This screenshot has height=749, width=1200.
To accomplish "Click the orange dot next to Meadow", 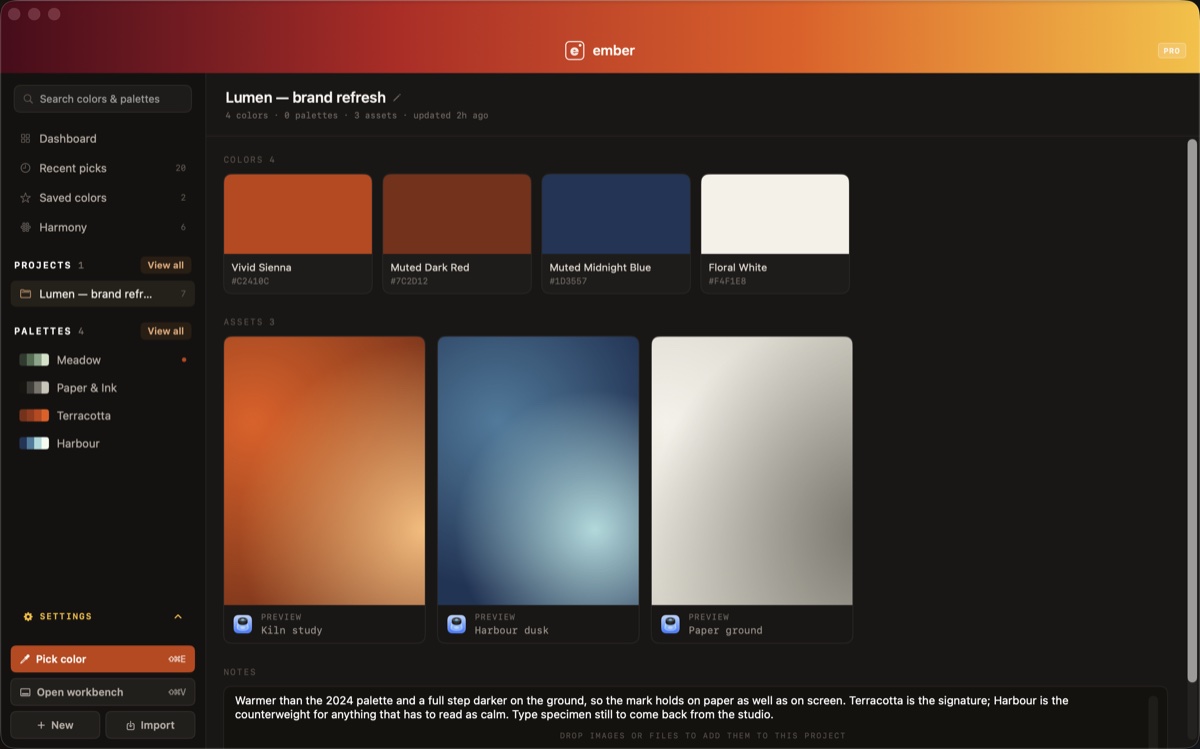I will [x=184, y=360].
